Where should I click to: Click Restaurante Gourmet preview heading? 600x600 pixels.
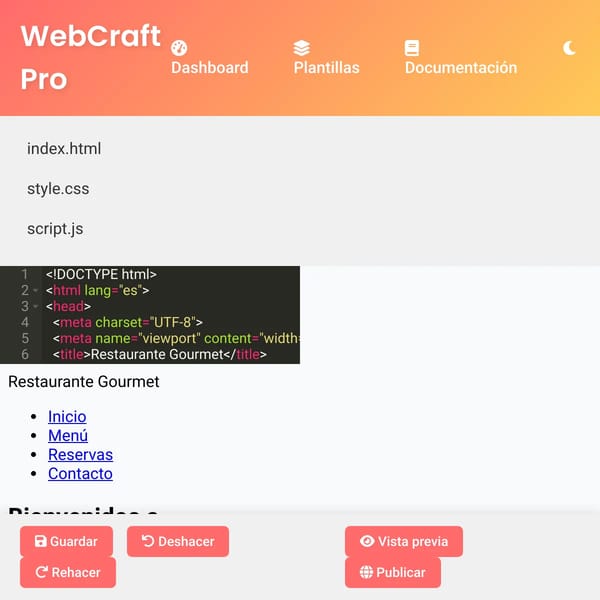[84, 382]
